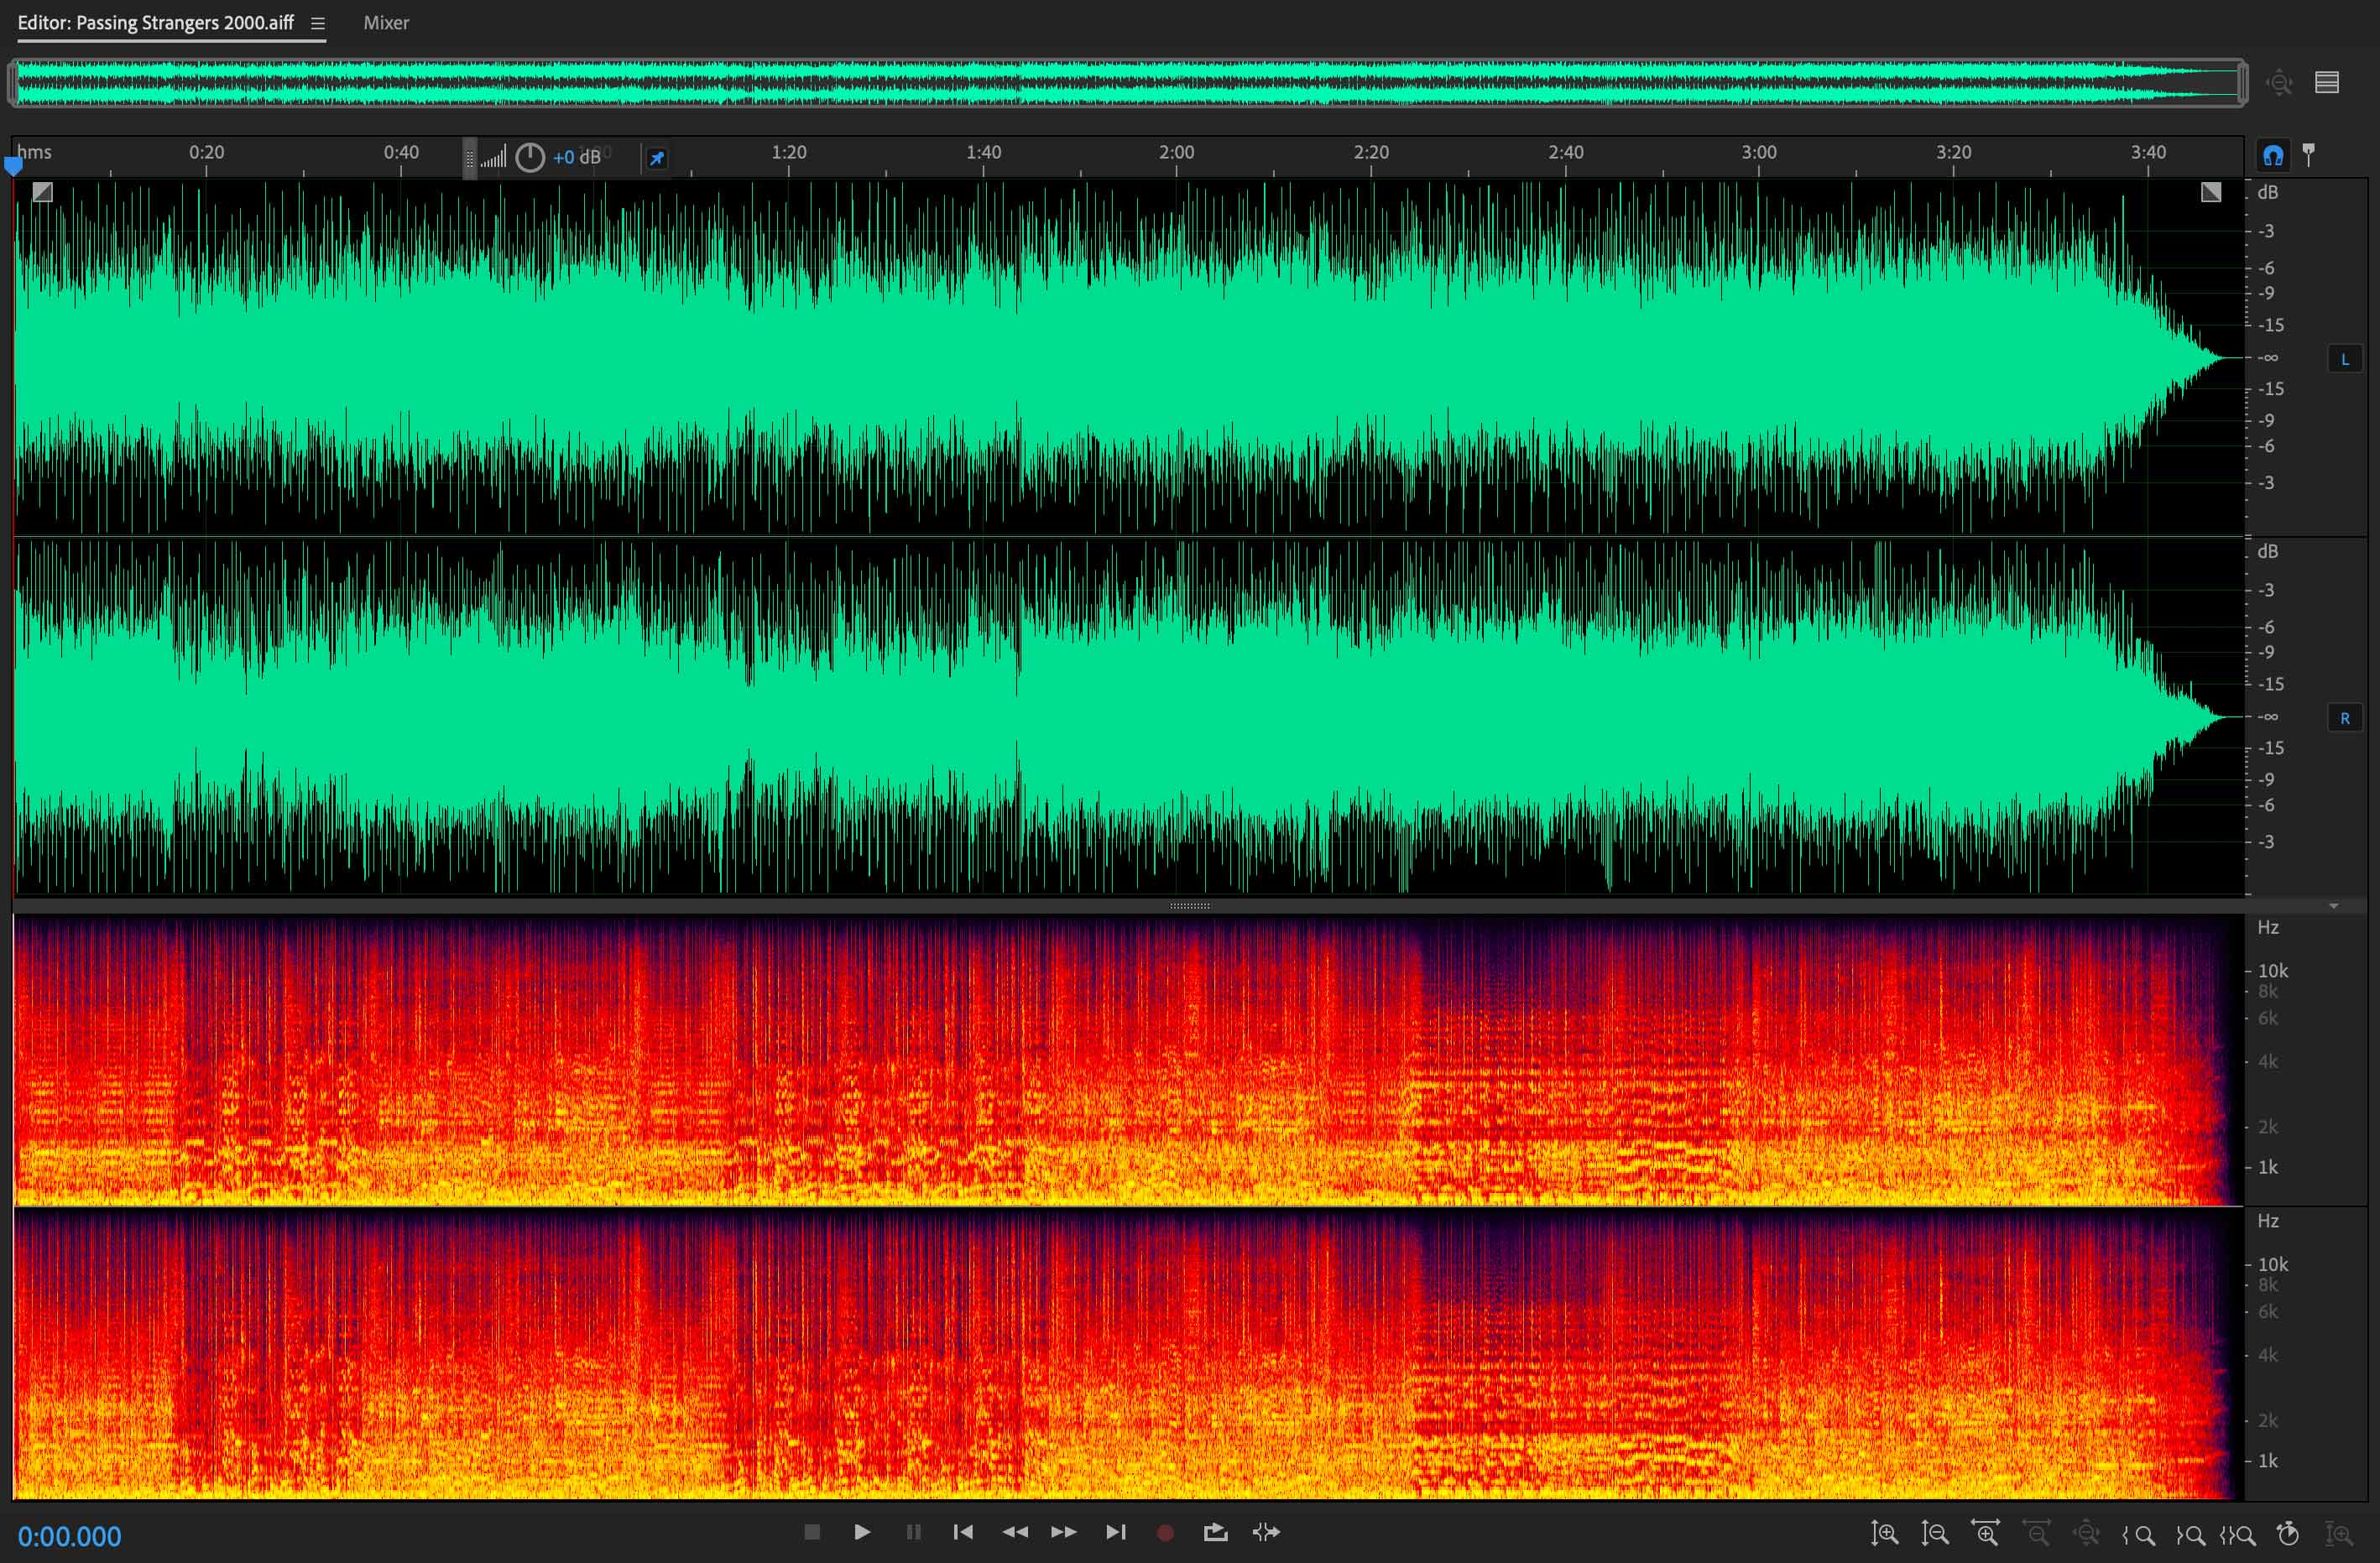Toggle Skip Selection icon in transport
Screen dimensions: 2380x1563
[1266, 1532]
